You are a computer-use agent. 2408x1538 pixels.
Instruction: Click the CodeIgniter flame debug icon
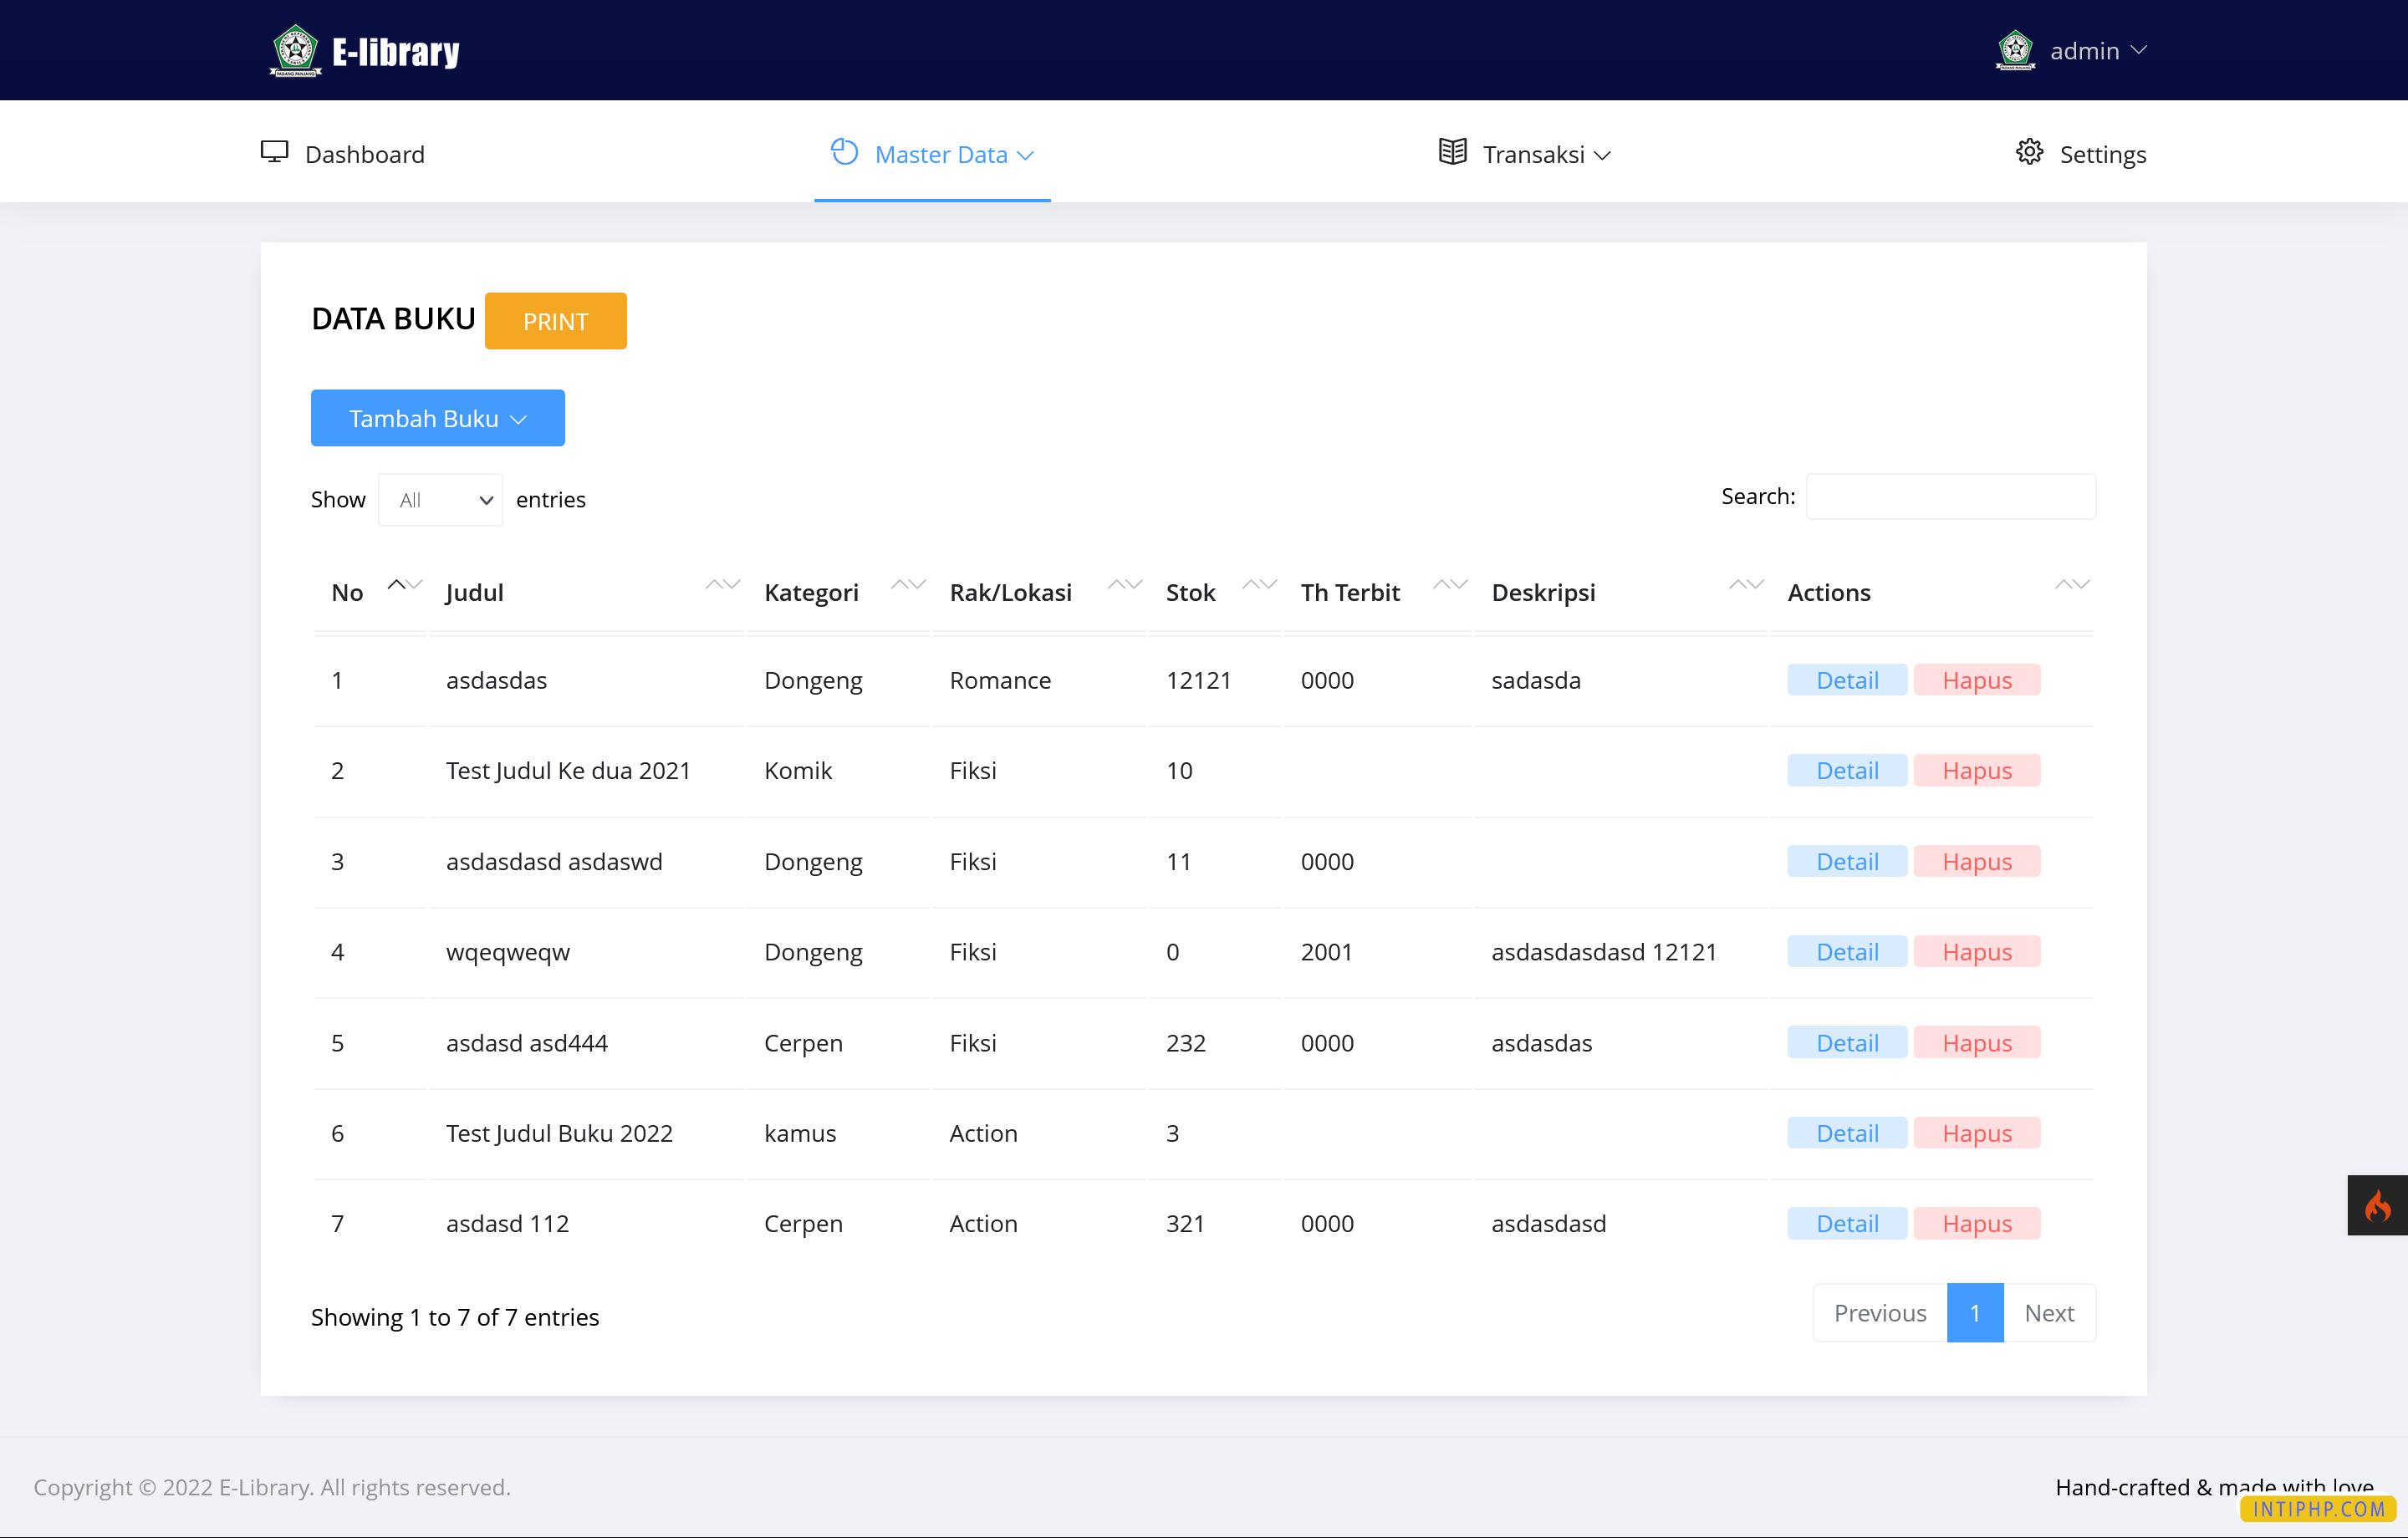tap(2377, 1206)
